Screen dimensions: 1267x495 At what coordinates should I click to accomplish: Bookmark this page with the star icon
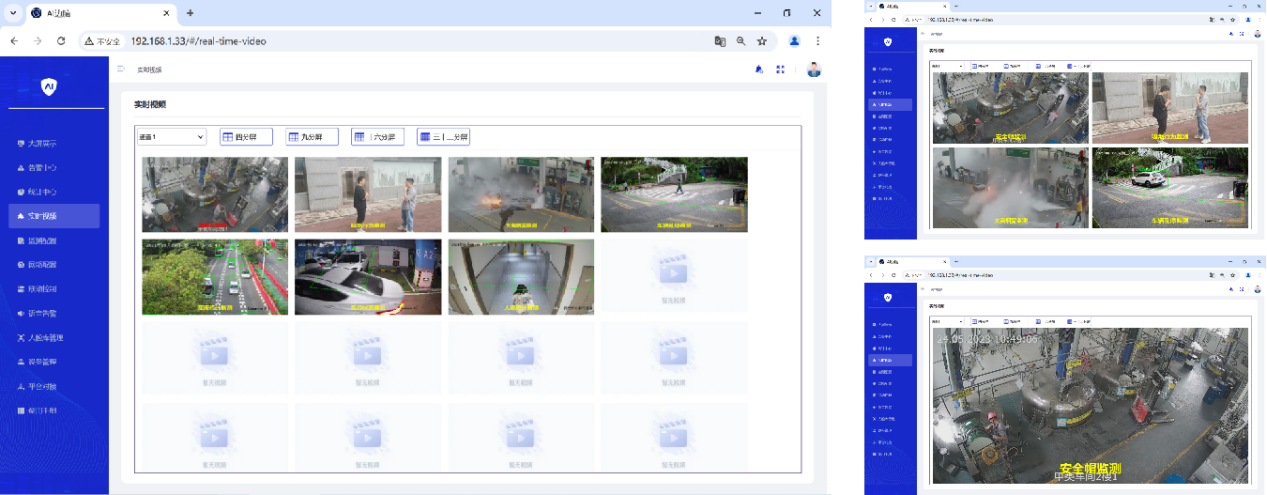point(762,41)
